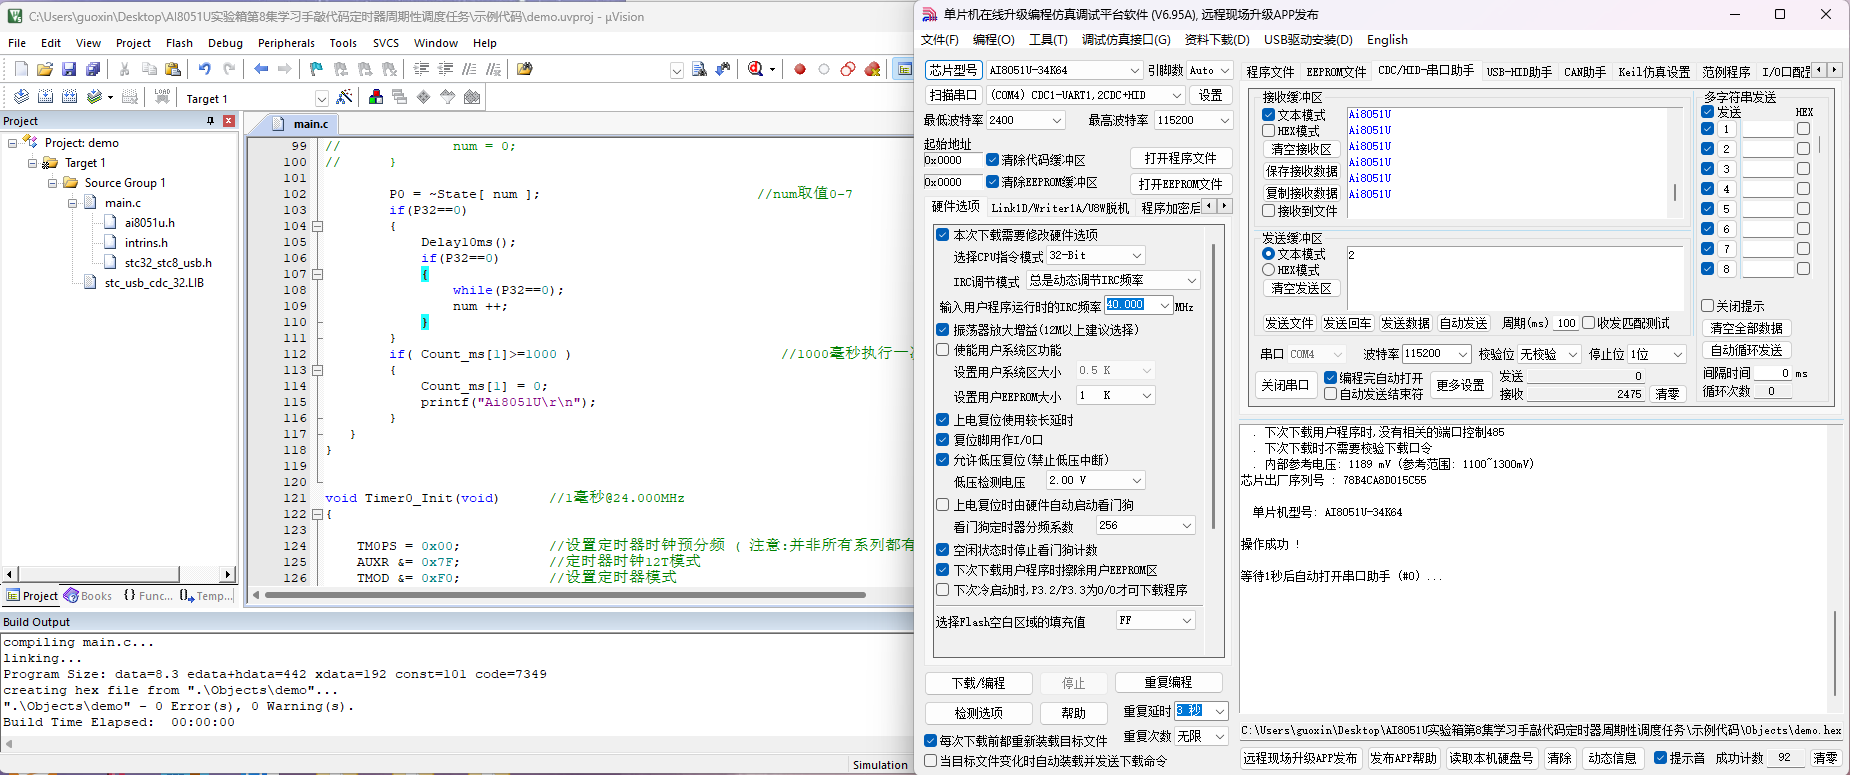Click the µVision editor horizontal scrollbar
This screenshot has width=1850, height=775.
tap(565, 595)
